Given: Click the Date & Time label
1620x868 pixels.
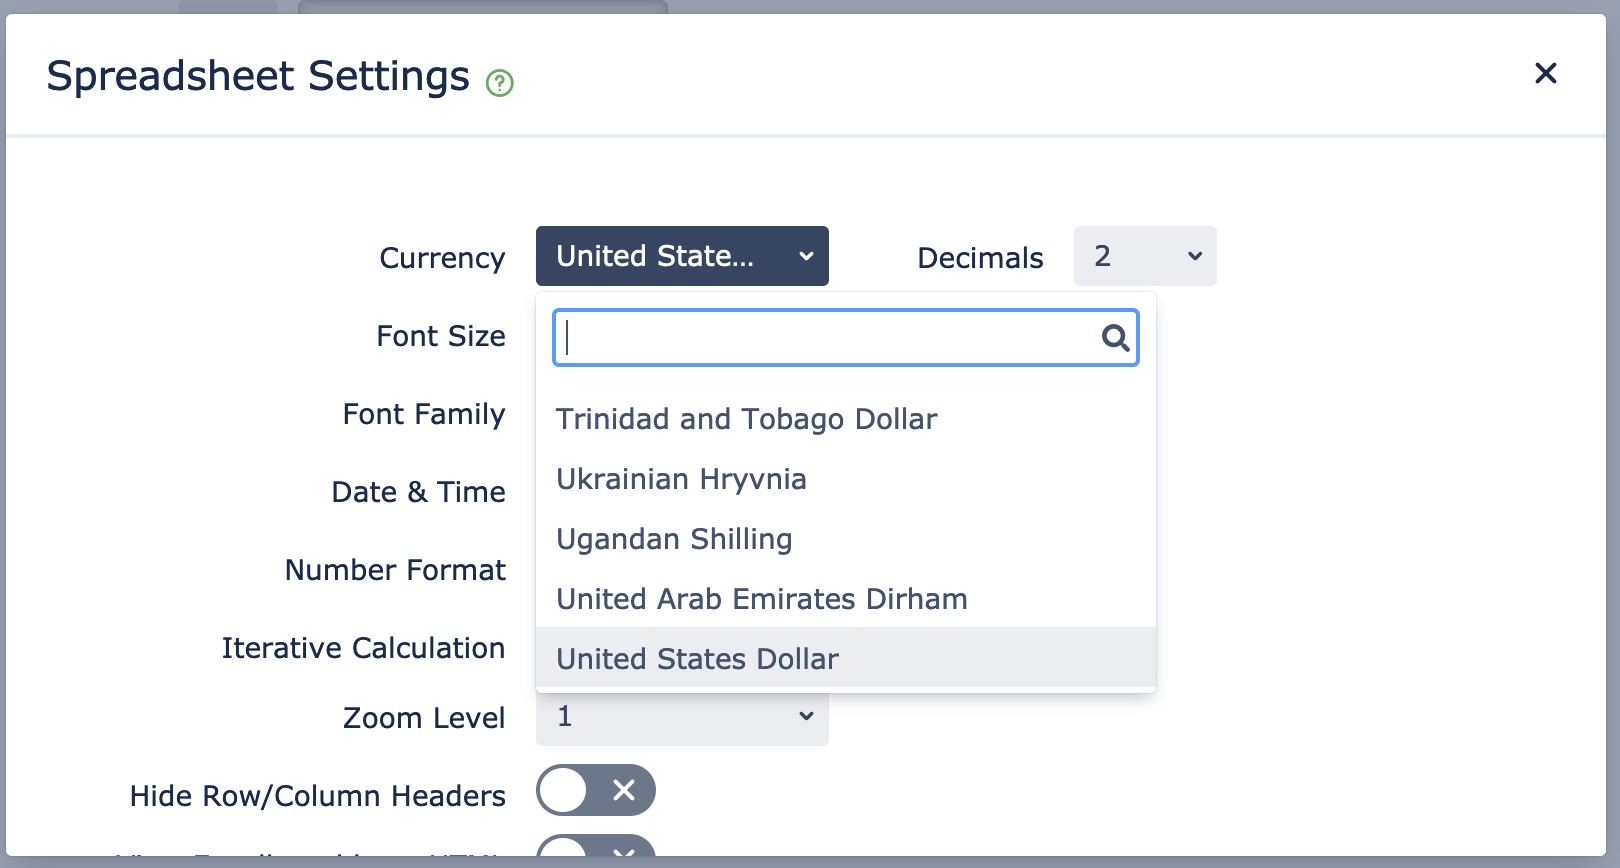Looking at the screenshot, I should tap(418, 492).
